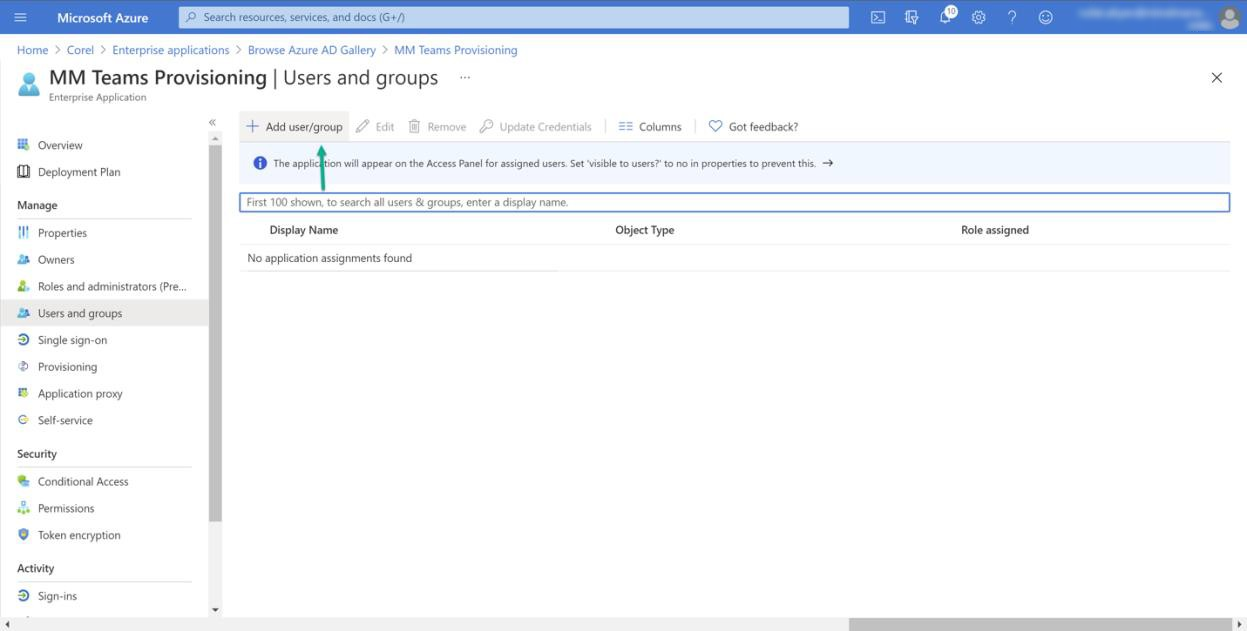Viewport: 1247px width, 631px height.
Task: View notifications bell in the header
Action: click(946, 16)
